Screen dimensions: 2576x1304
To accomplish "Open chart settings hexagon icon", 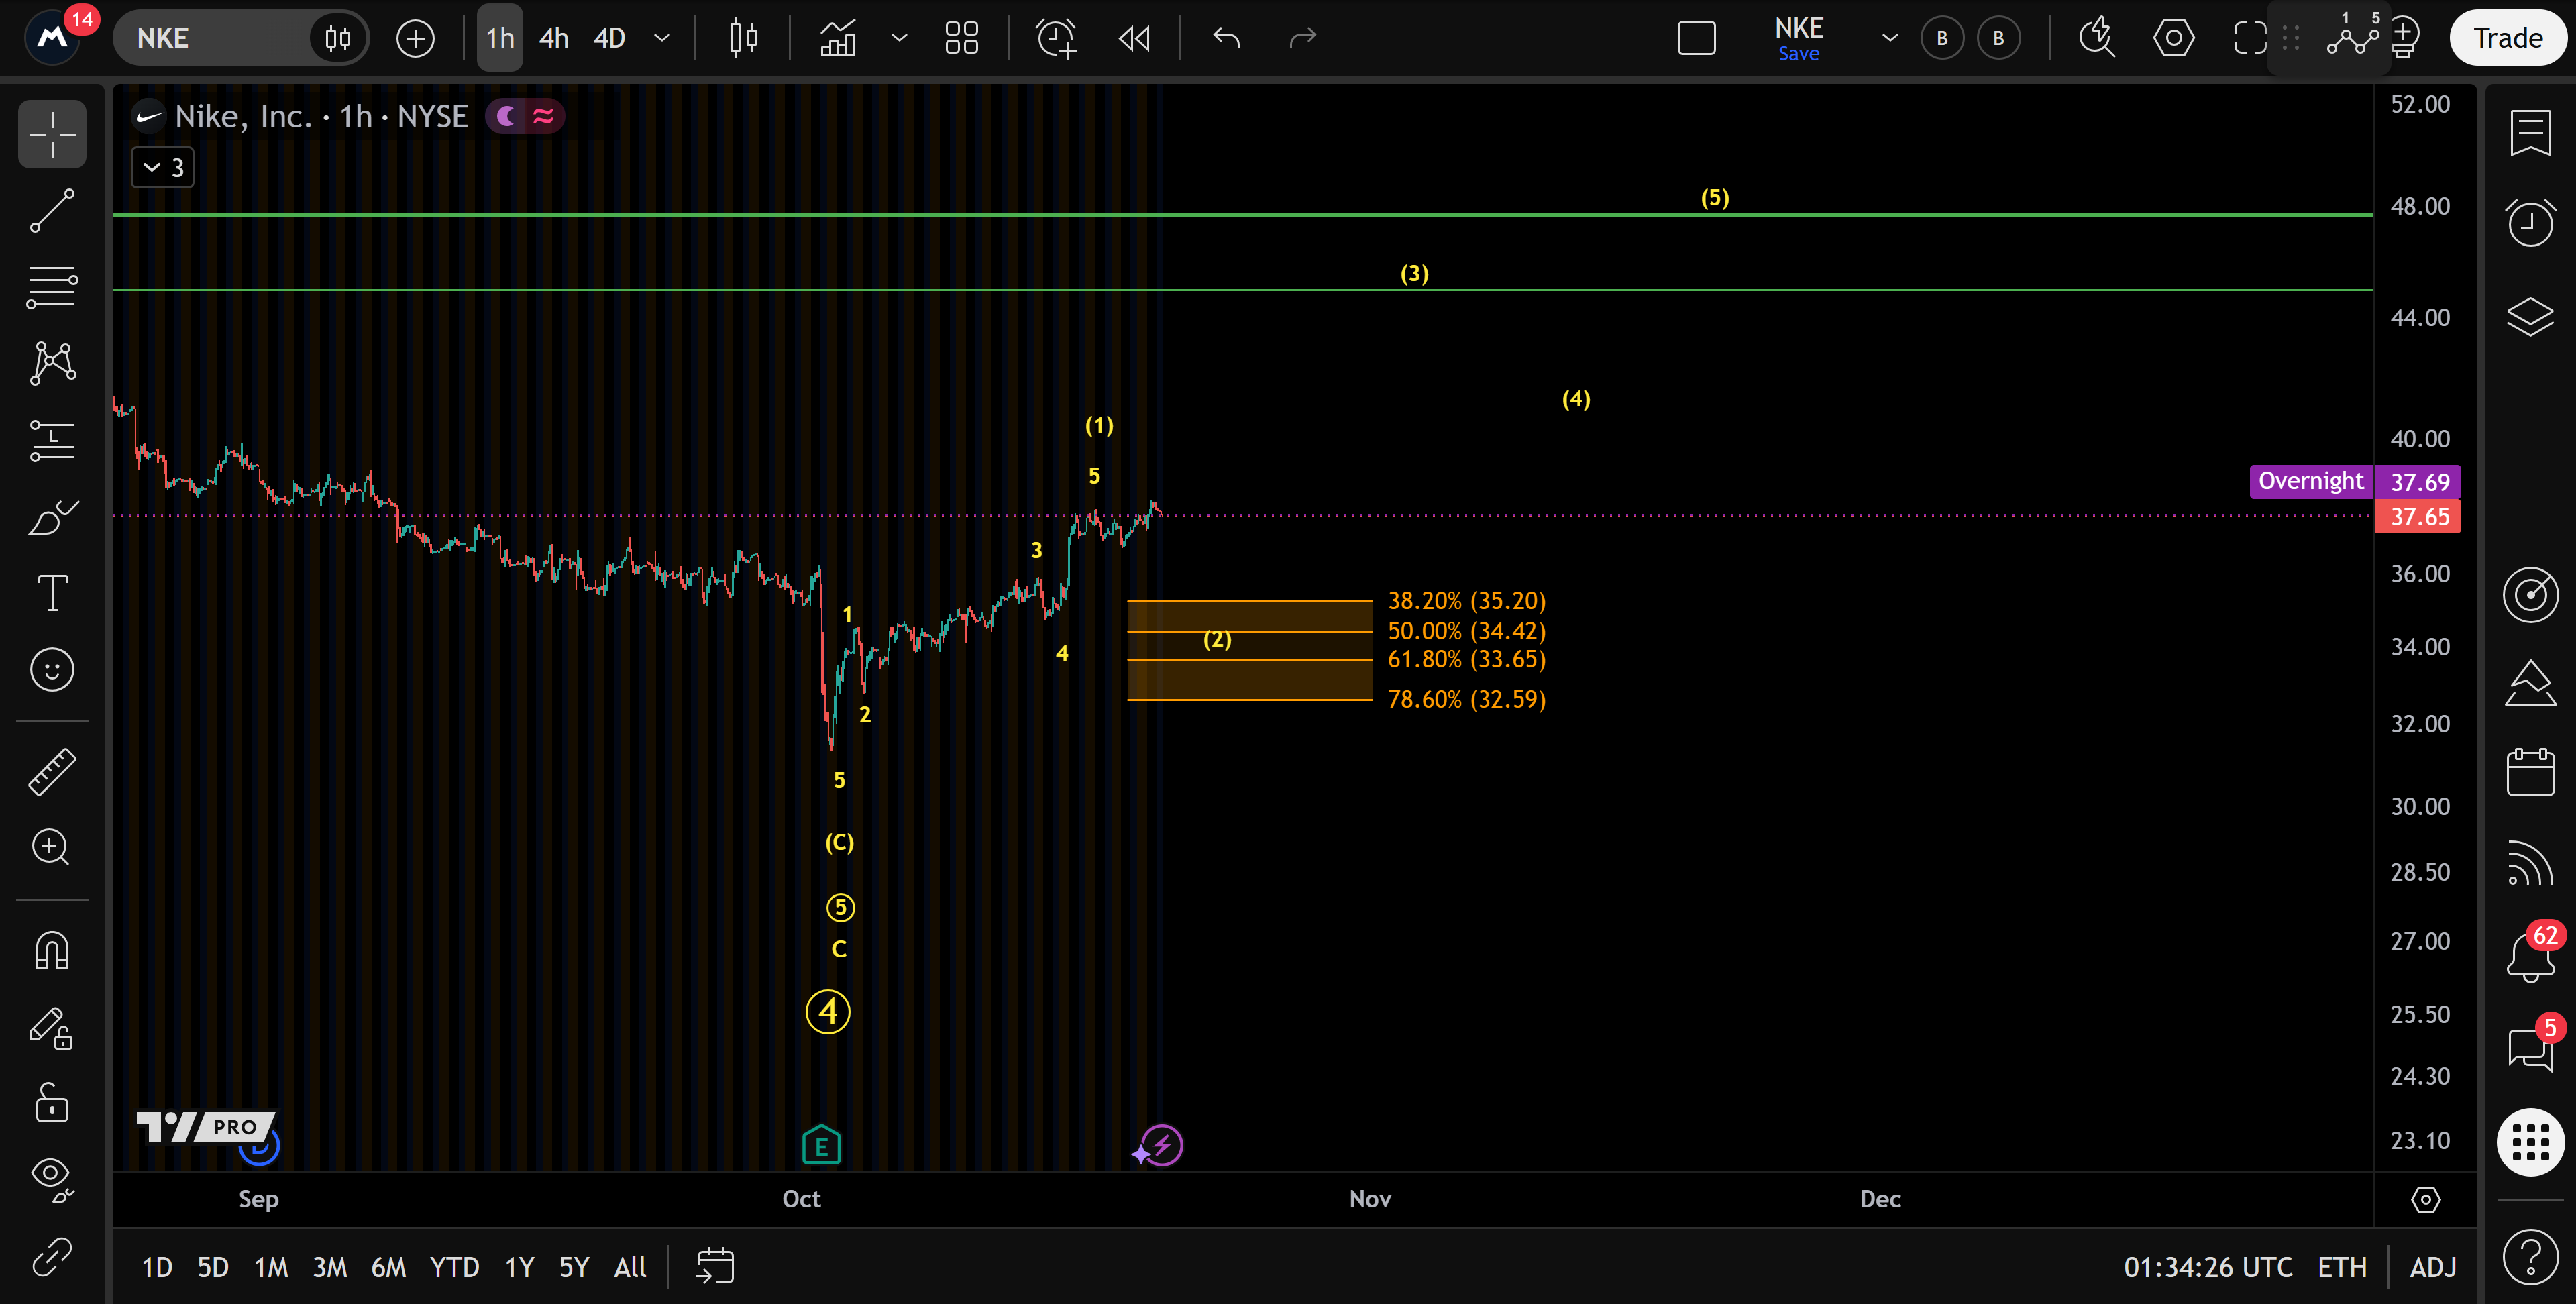I will 2173,38.
